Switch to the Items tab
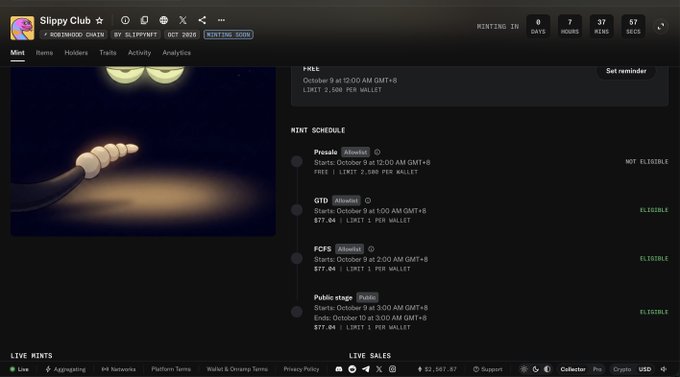680x377 pixels. (44, 52)
